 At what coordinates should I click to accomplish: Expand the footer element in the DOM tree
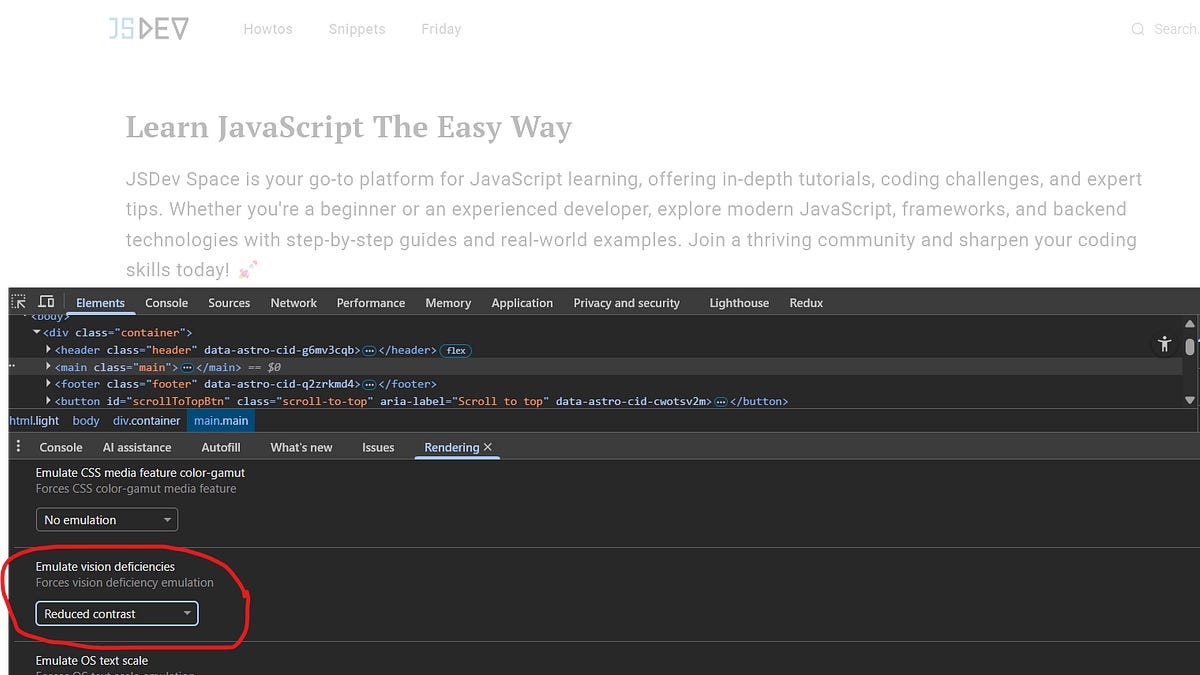pyautogui.click(x=48, y=383)
